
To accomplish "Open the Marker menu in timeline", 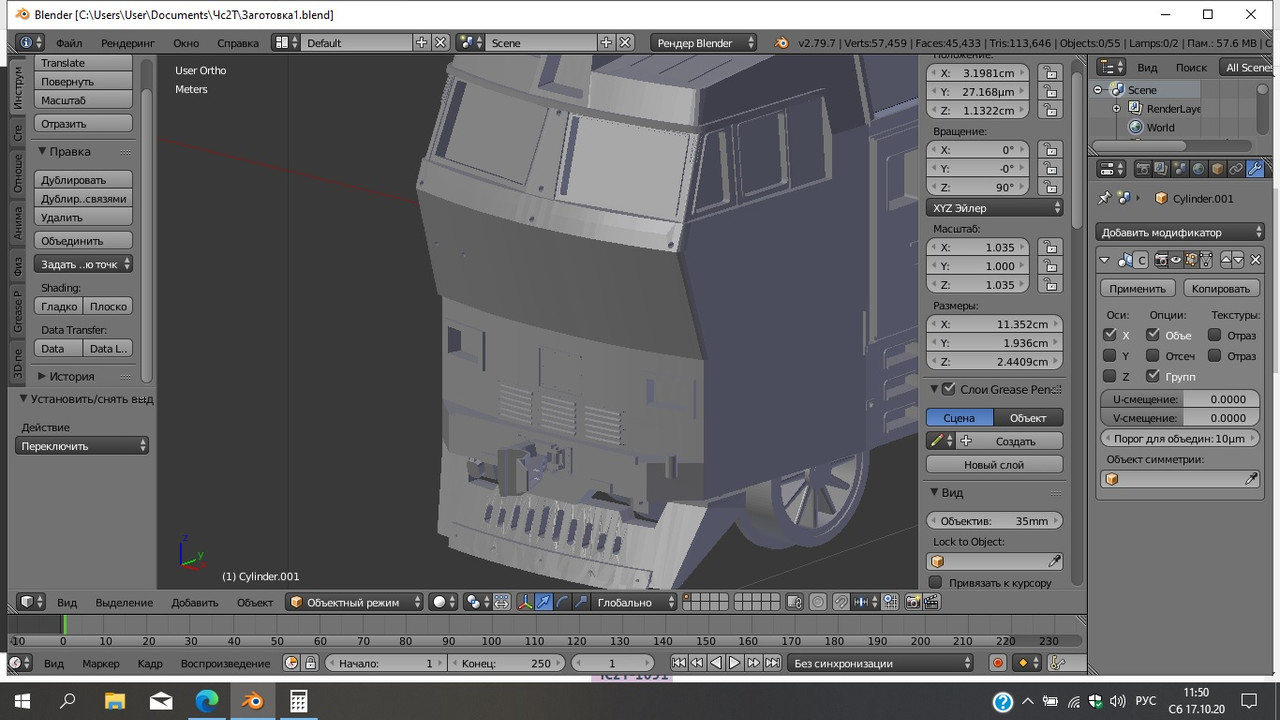I will pyautogui.click(x=100, y=663).
